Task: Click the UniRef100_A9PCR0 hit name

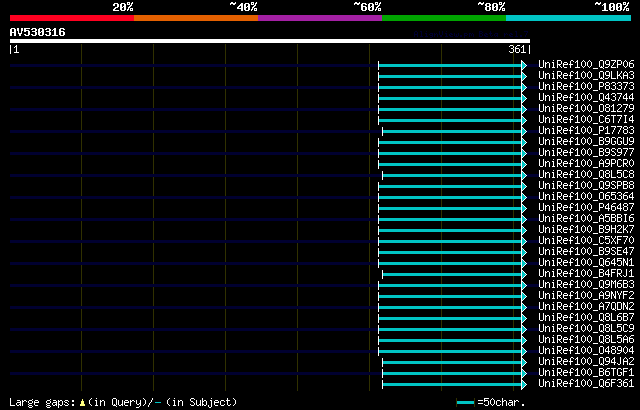Action: pyautogui.click(x=586, y=164)
